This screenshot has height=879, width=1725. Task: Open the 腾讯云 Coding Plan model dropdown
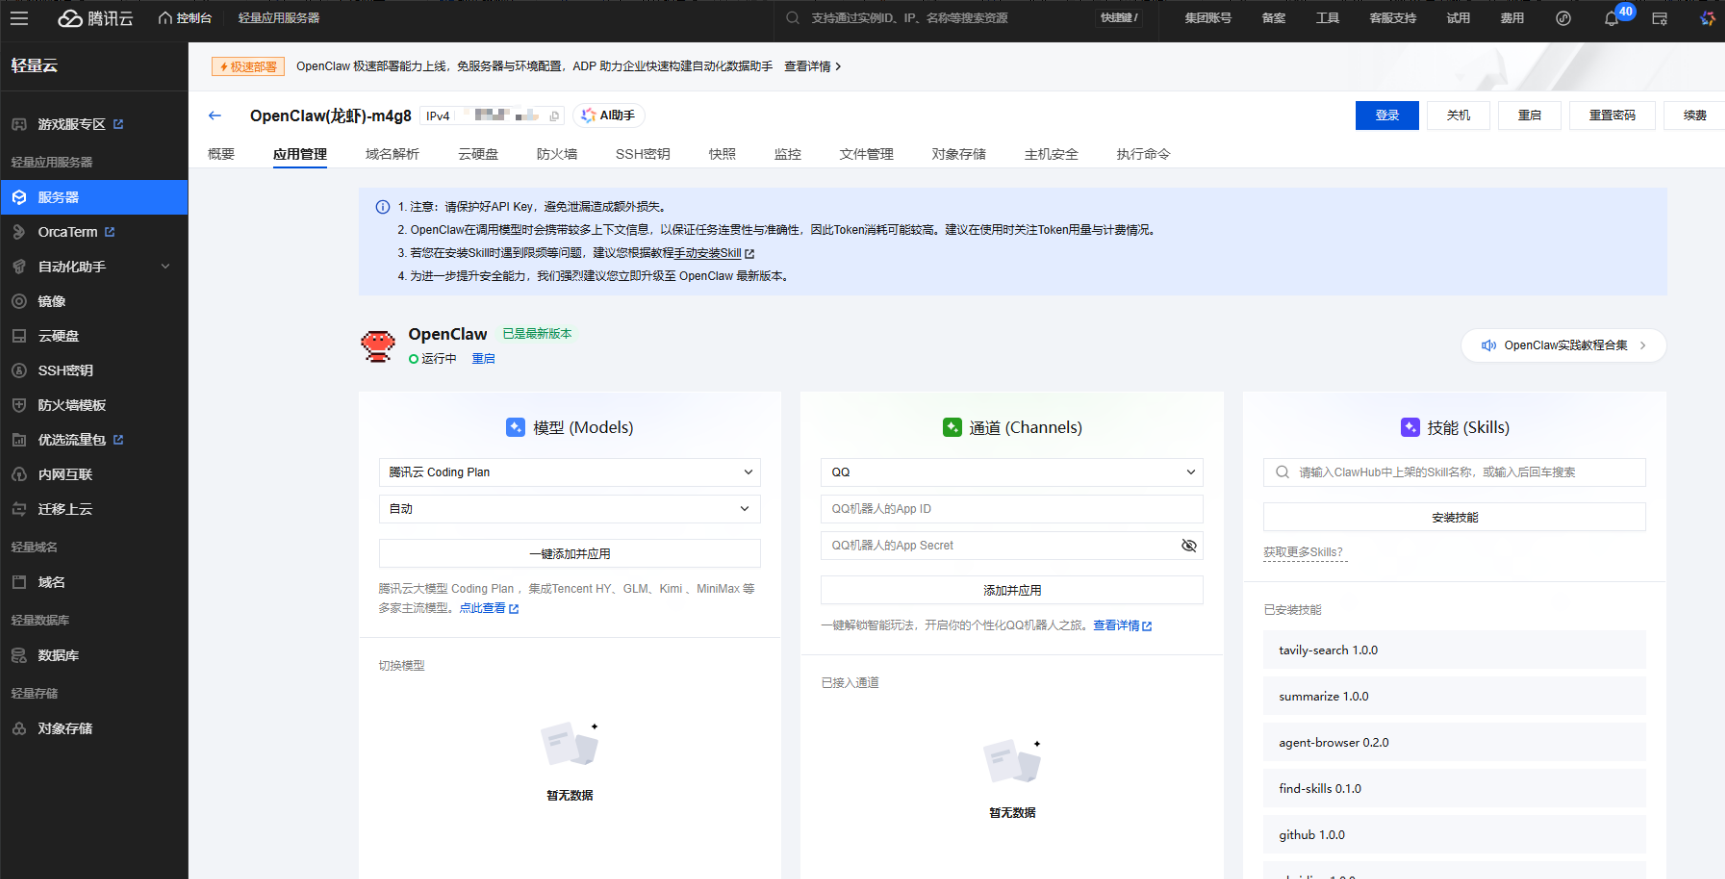tap(569, 472)
